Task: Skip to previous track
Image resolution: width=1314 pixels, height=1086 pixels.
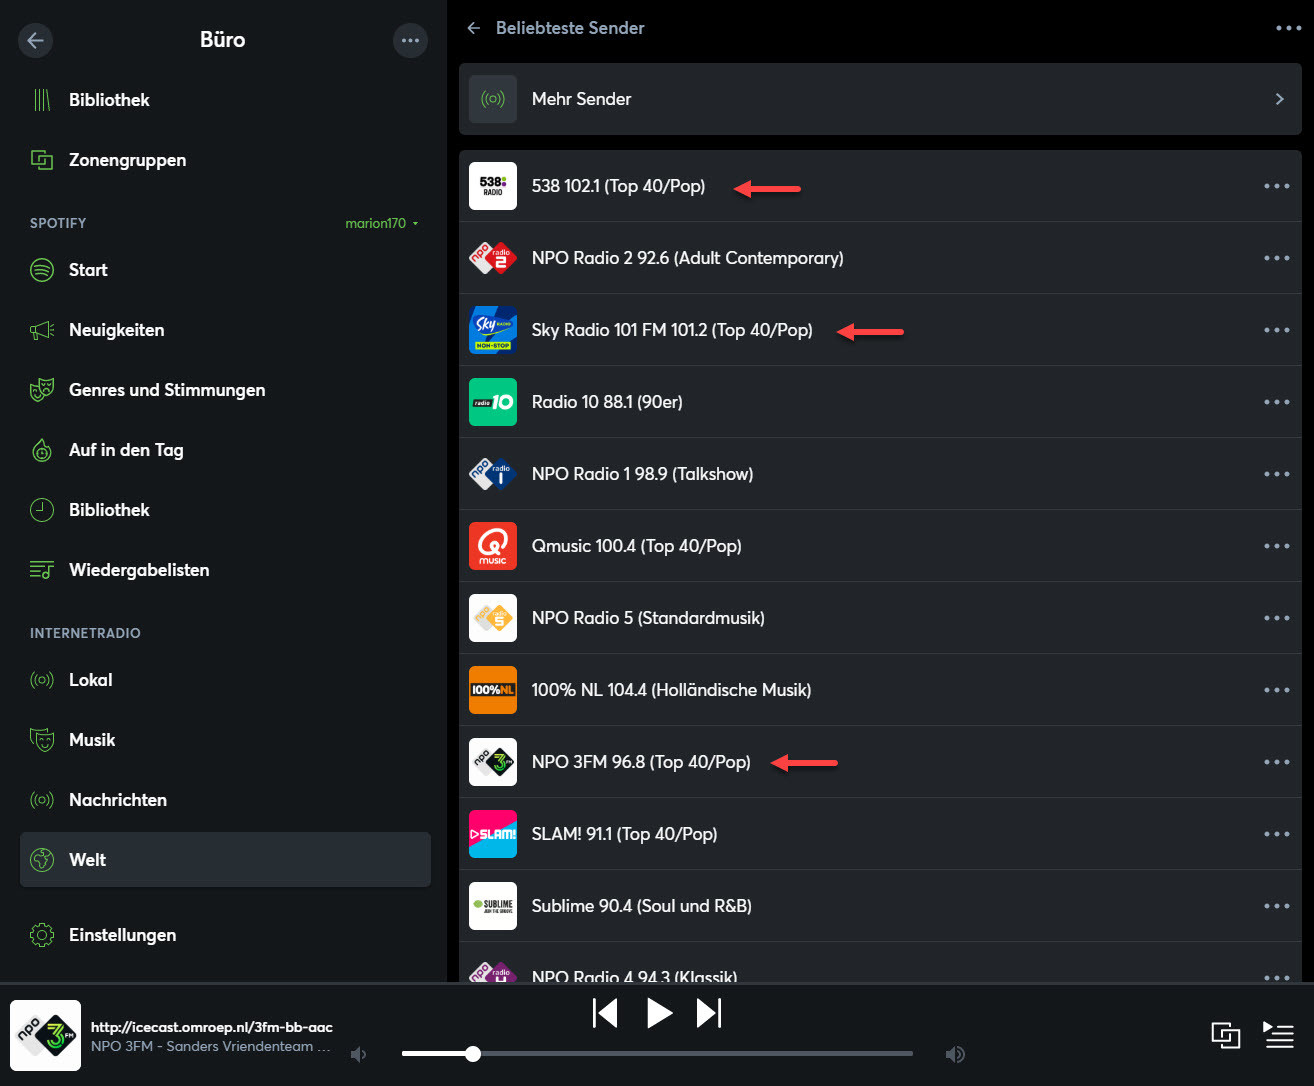Action: tap(605, 1013)
